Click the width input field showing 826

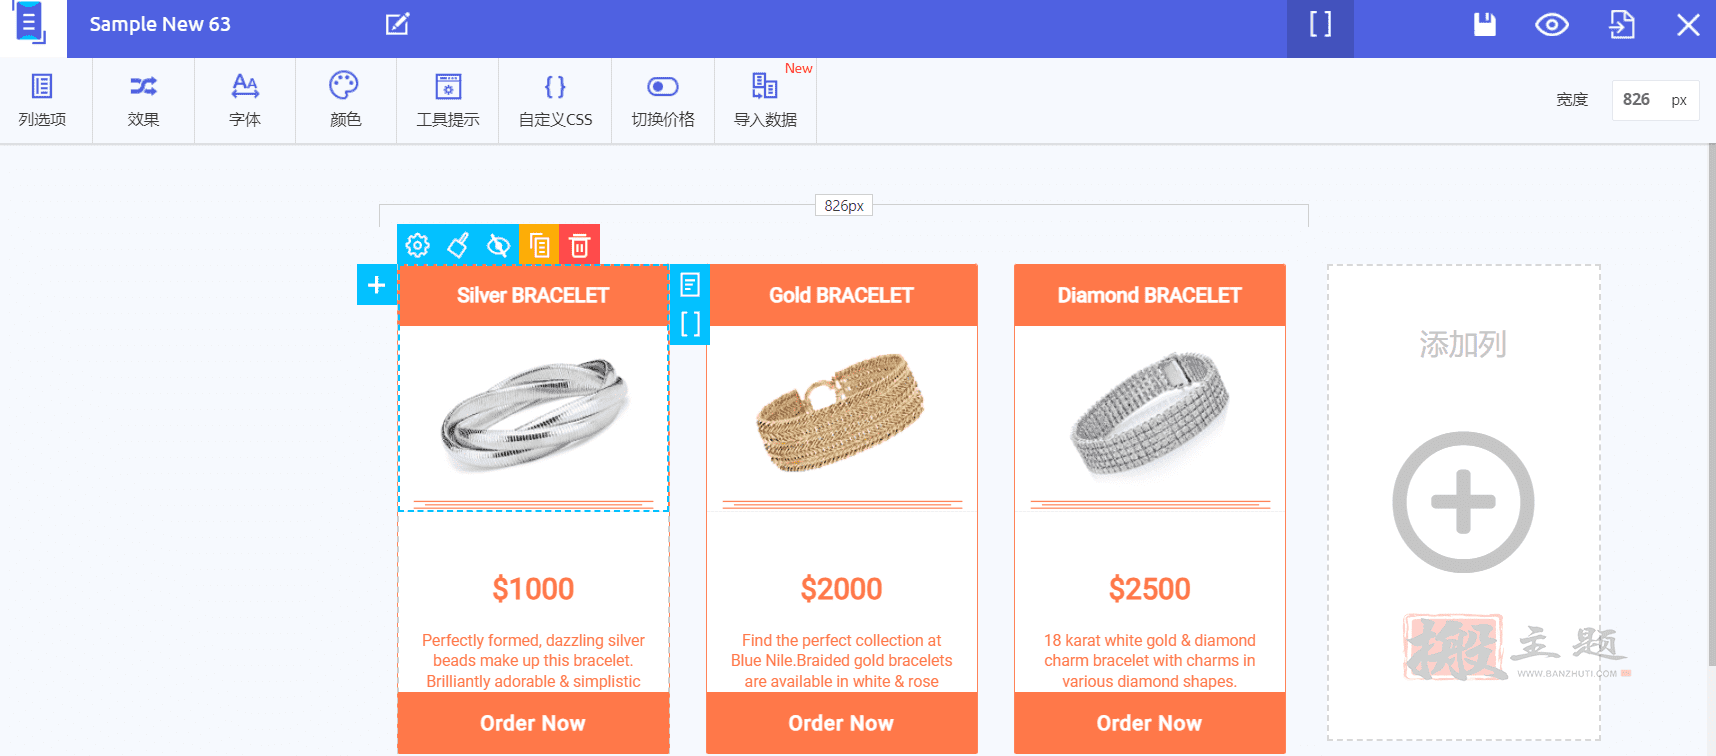pos(1655,100)
